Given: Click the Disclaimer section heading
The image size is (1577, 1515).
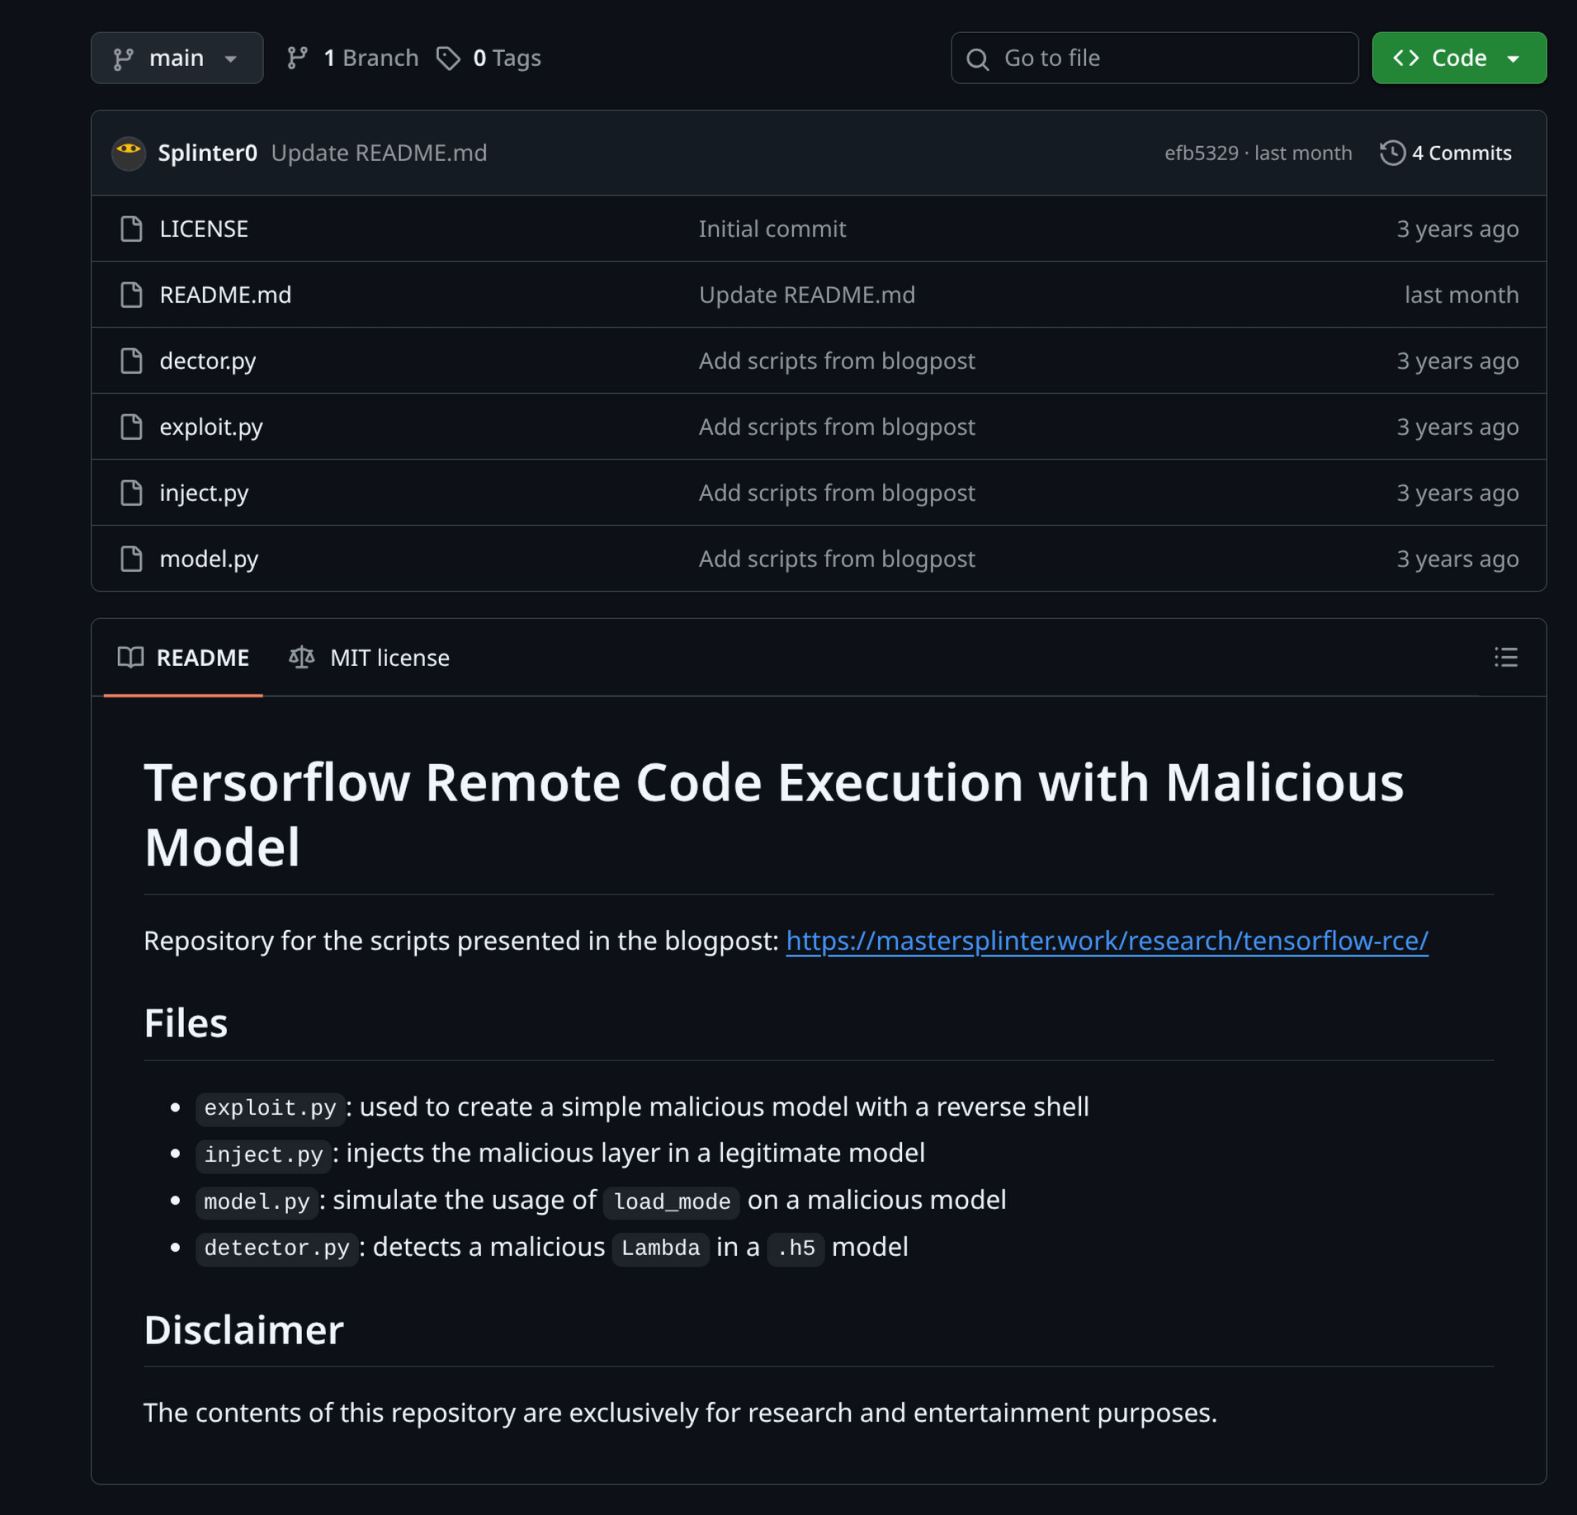Looking at the screenshot, I should (244, 1330).
